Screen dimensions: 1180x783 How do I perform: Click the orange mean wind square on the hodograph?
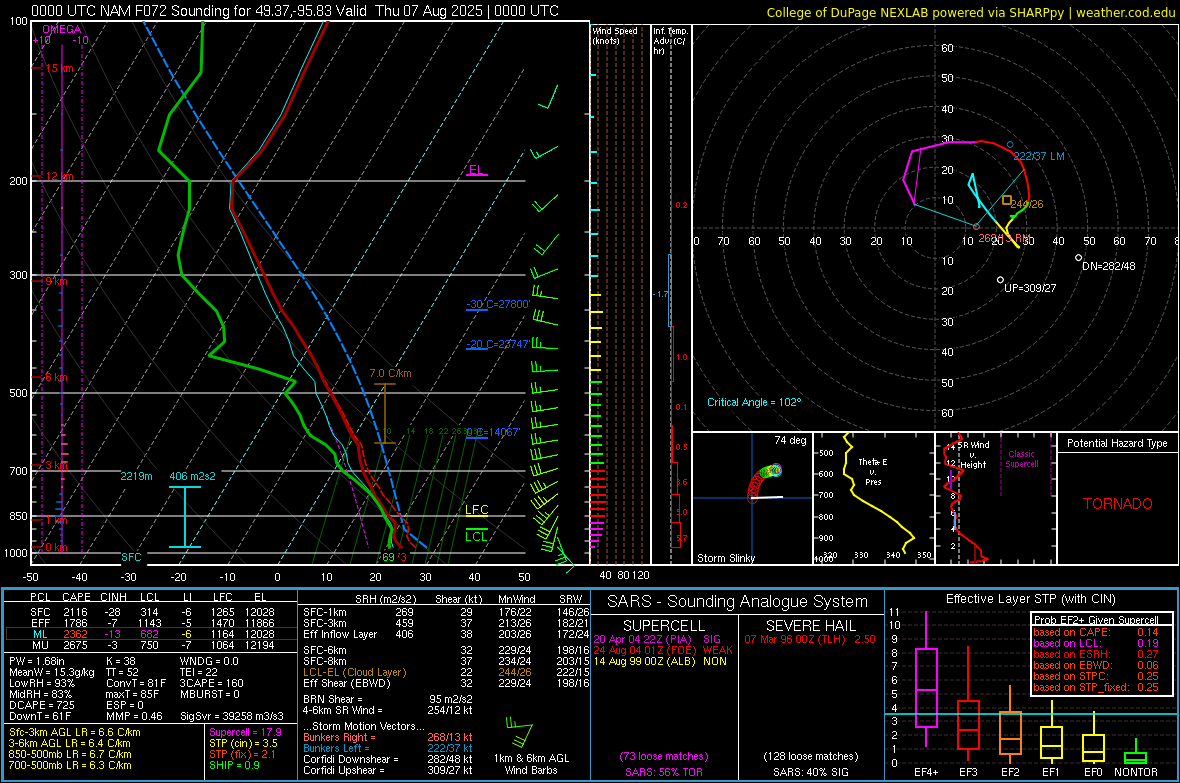point(1007,200)
